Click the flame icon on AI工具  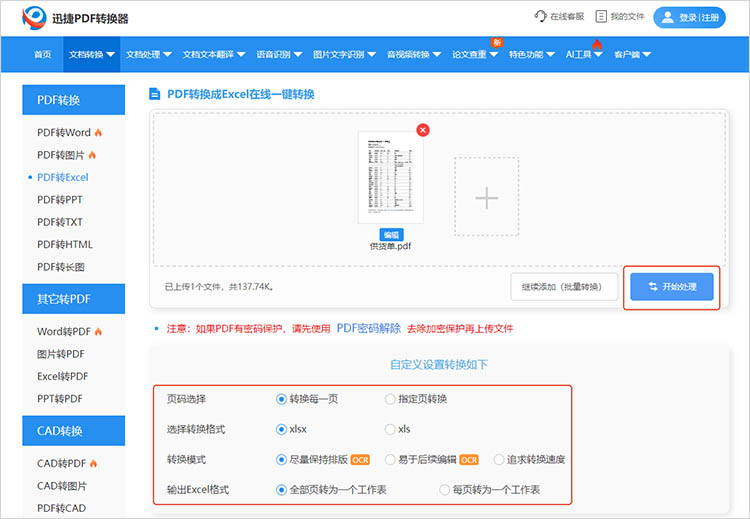597,44
